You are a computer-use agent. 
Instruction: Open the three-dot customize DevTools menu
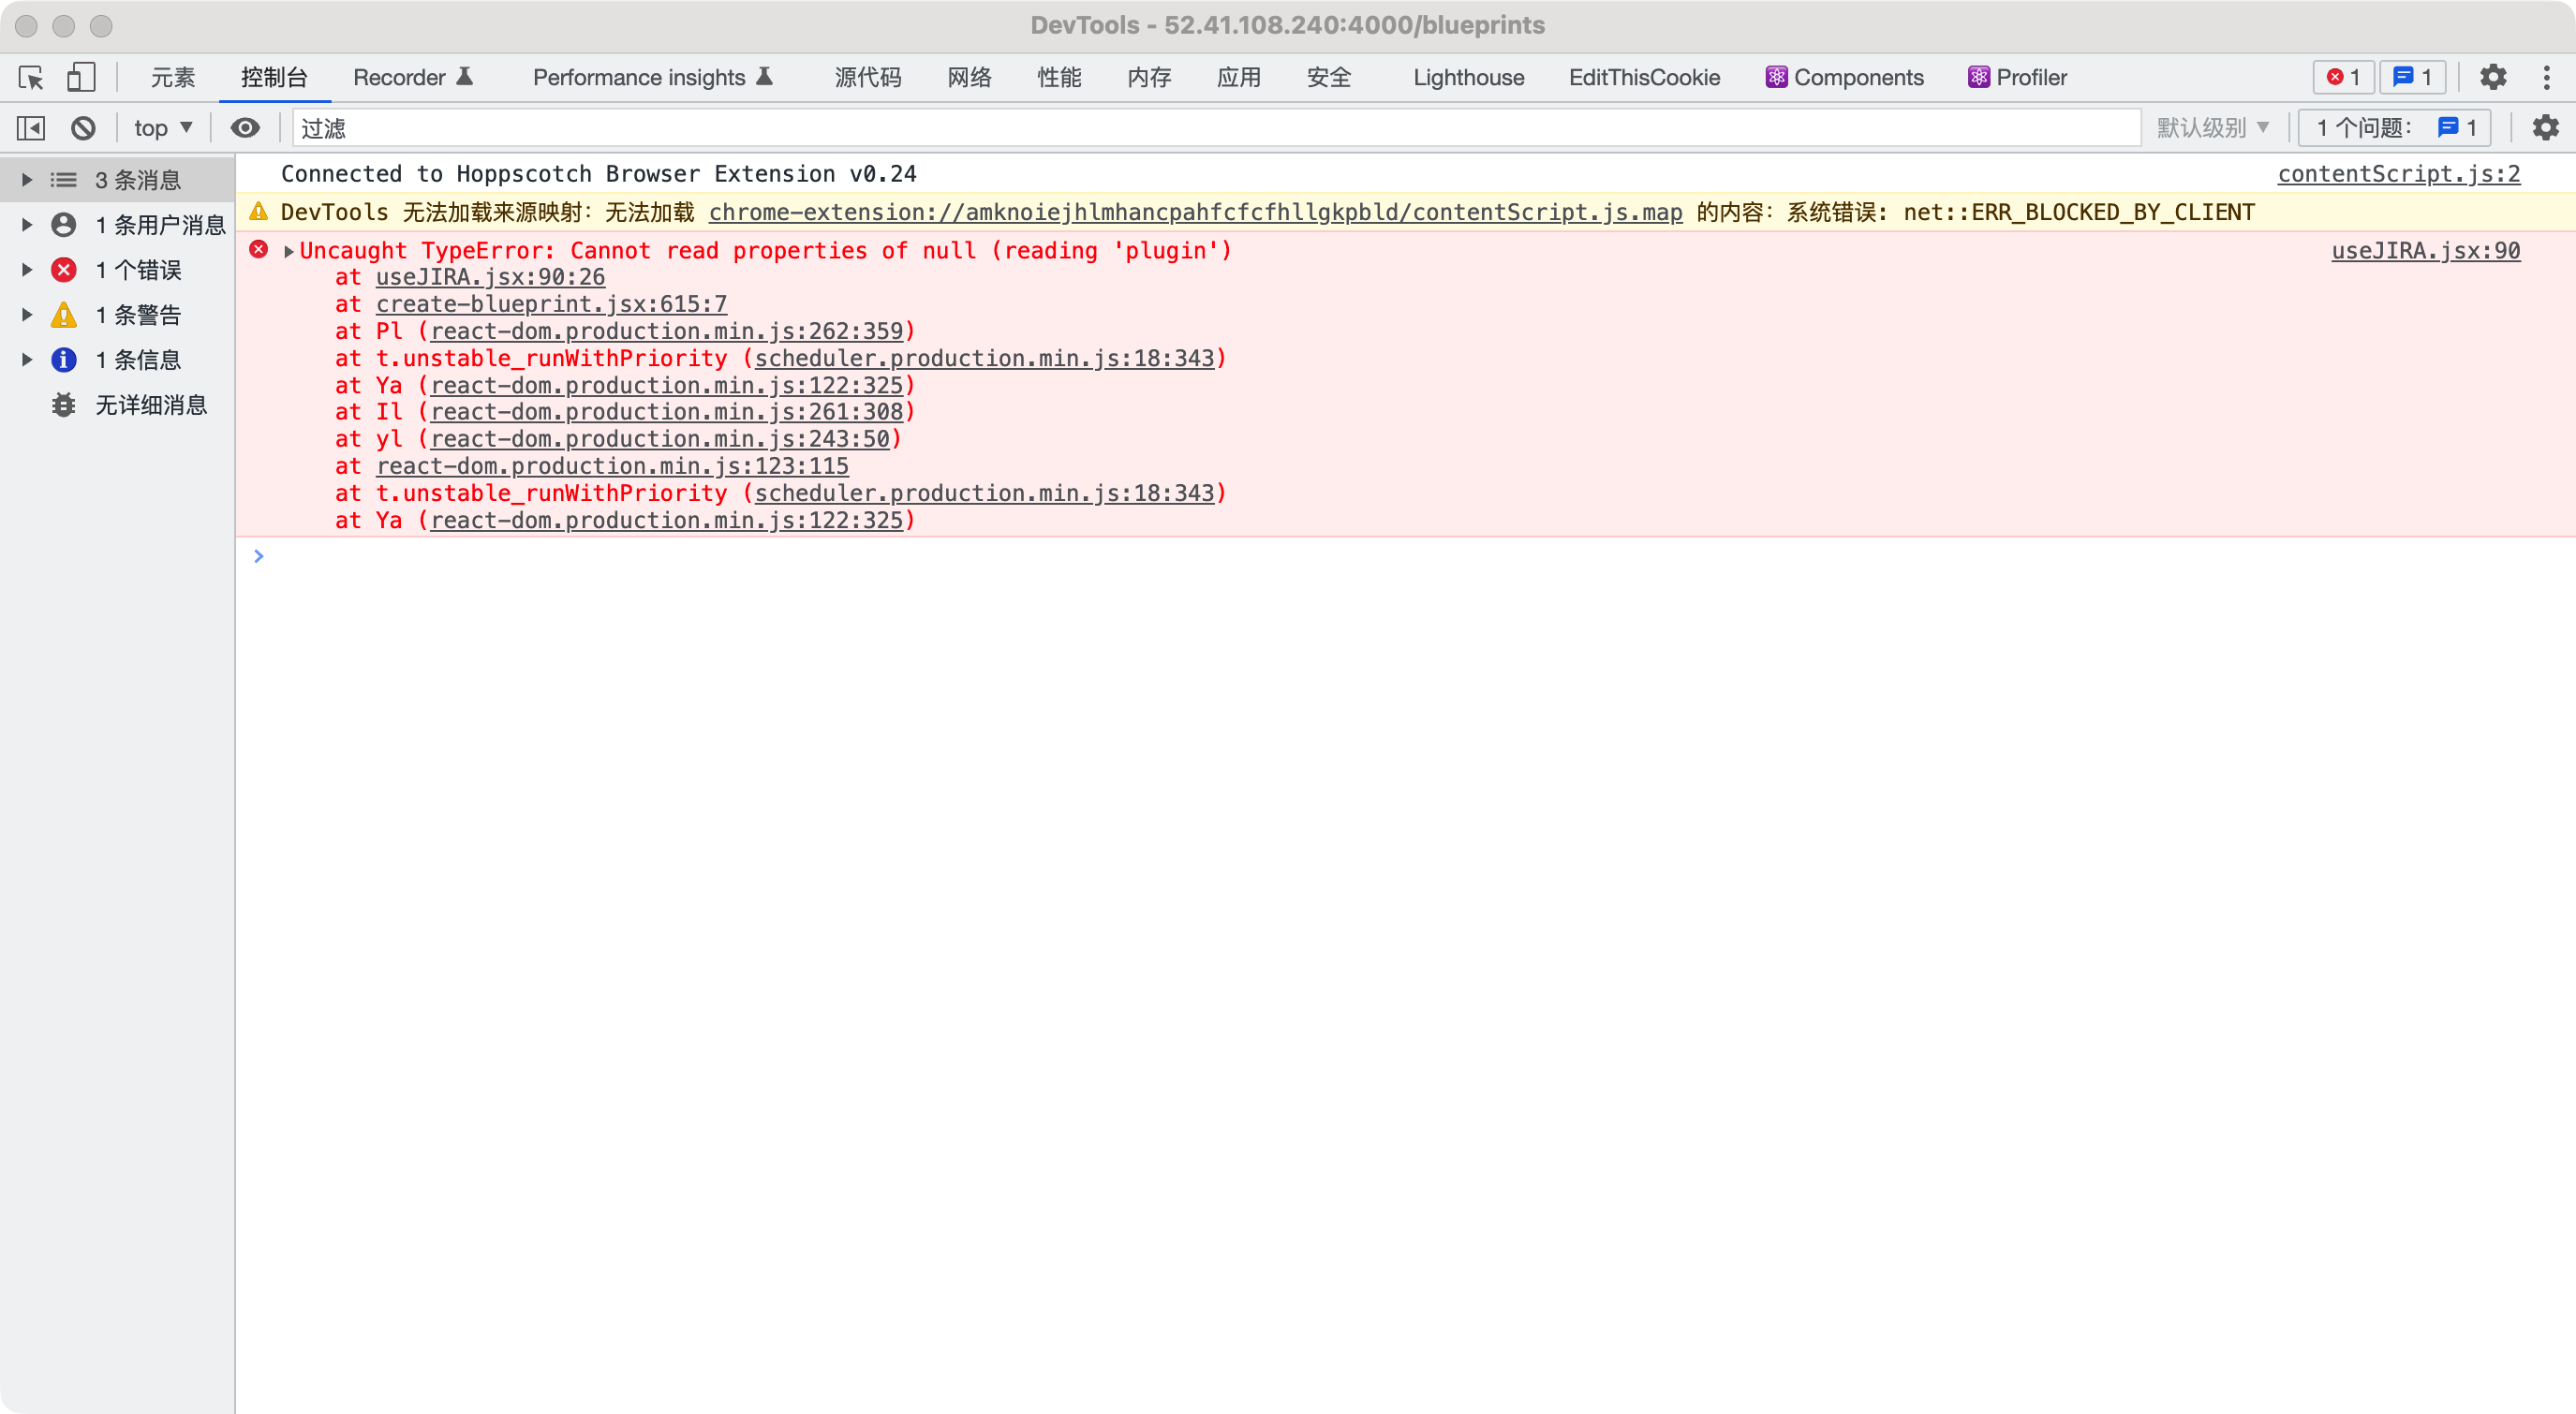[2548, 77]
